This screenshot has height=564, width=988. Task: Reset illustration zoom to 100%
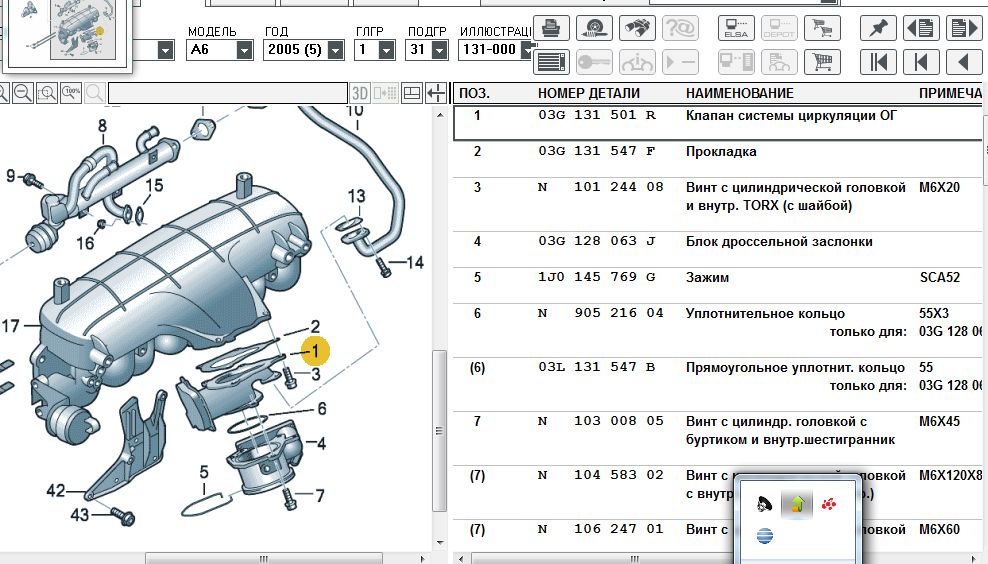(71, 93)
